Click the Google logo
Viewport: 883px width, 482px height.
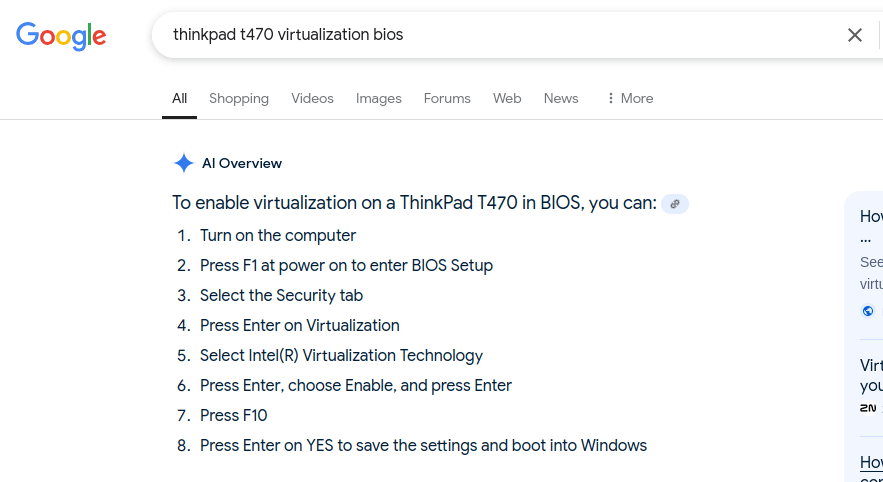(x=61, y=36)
